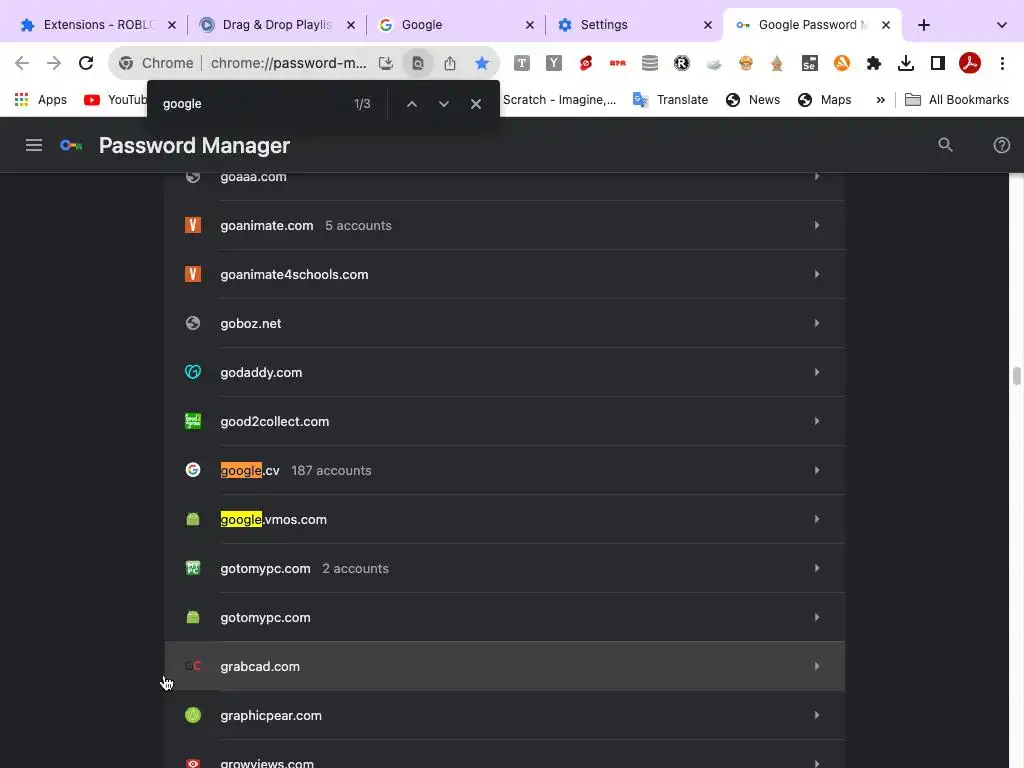
Task: Open the Scratch - Imagine bookmark
Action: tap(559, 99)
